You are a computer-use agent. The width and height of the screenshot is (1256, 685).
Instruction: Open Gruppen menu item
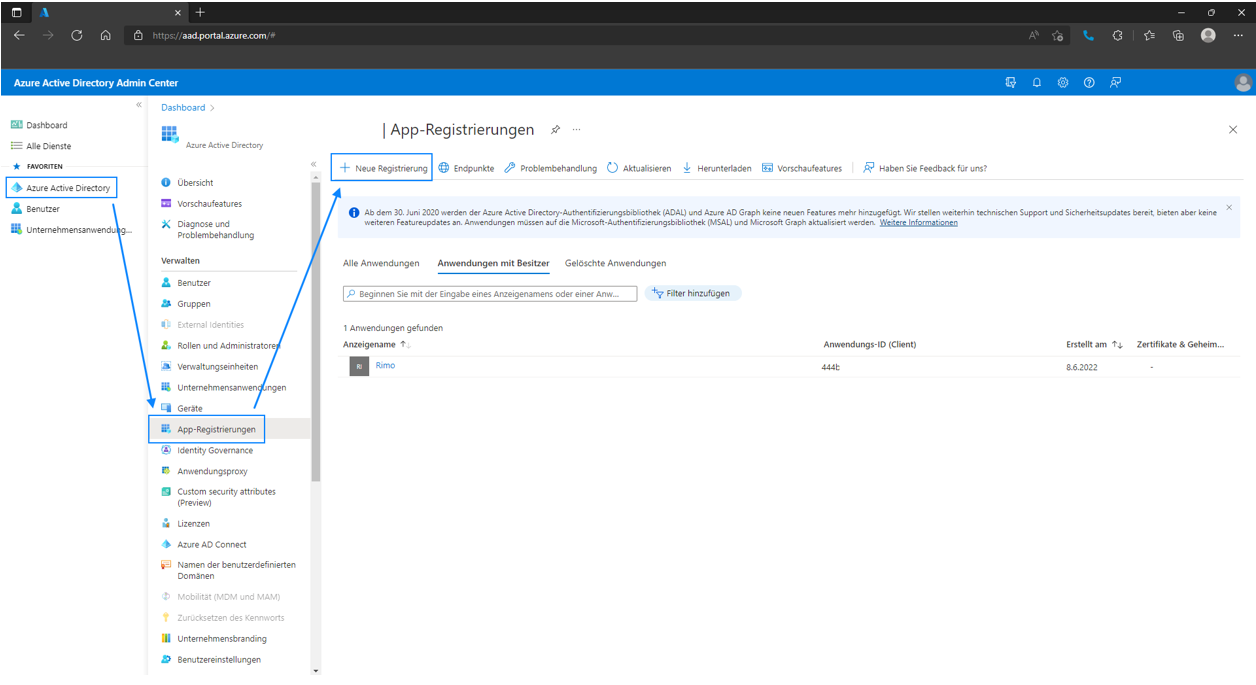[186, 304]
